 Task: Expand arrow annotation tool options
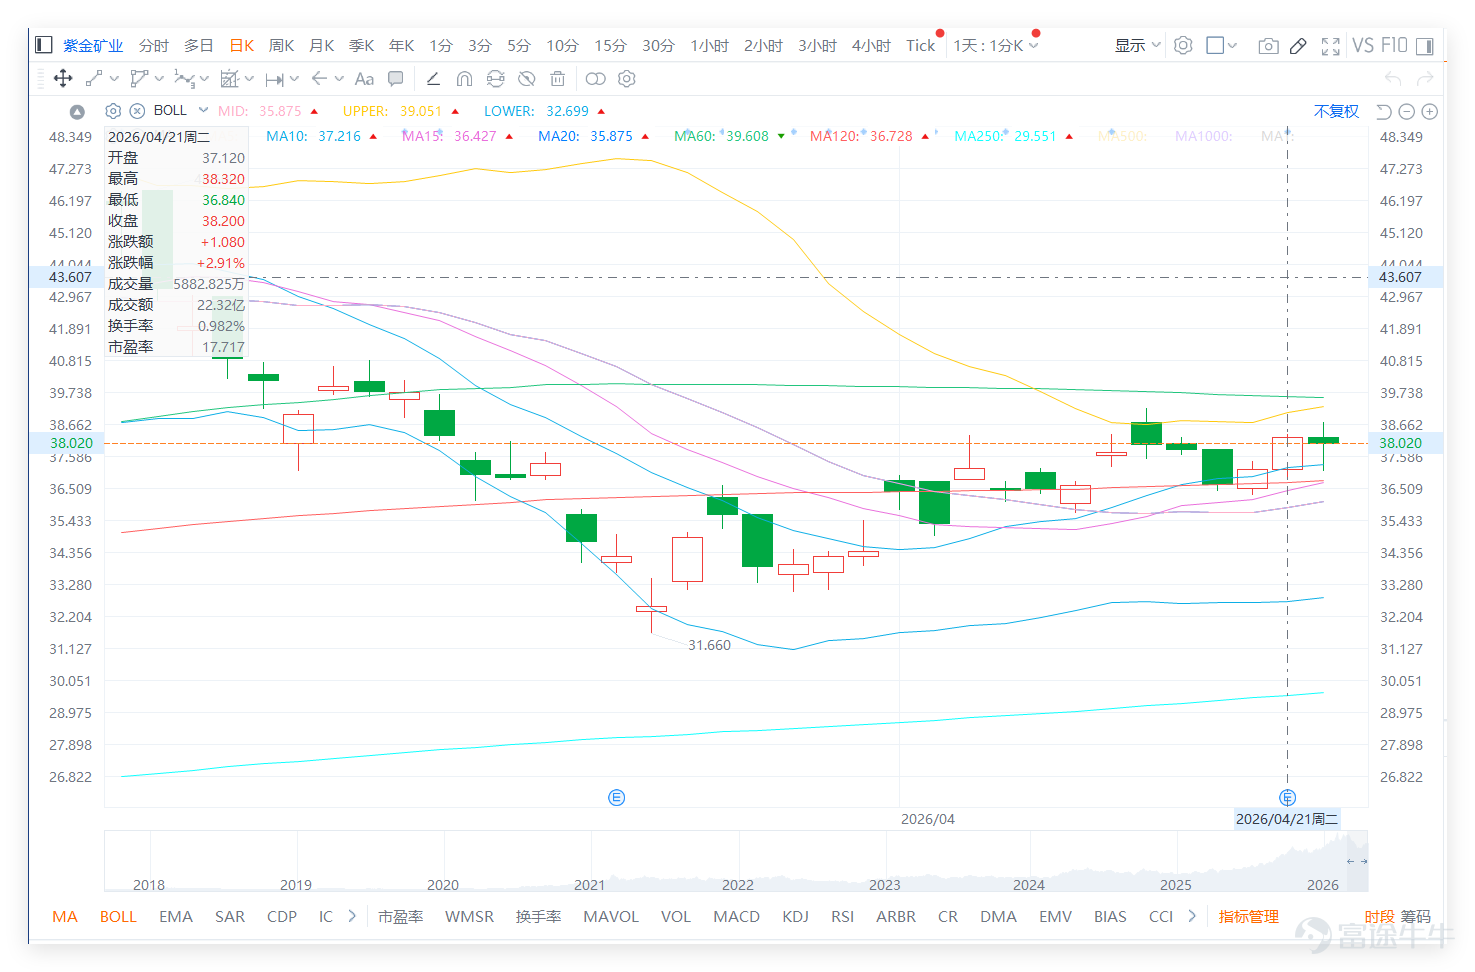point(339,78)
